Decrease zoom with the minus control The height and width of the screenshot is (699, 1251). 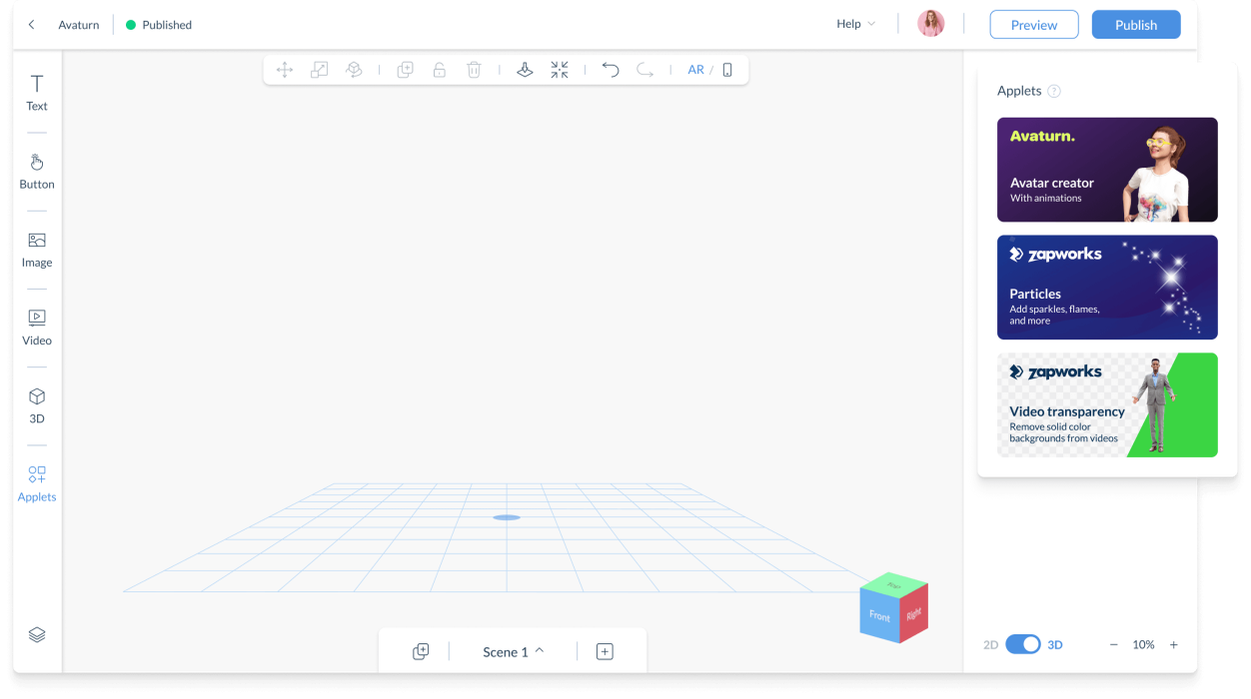1115,644
